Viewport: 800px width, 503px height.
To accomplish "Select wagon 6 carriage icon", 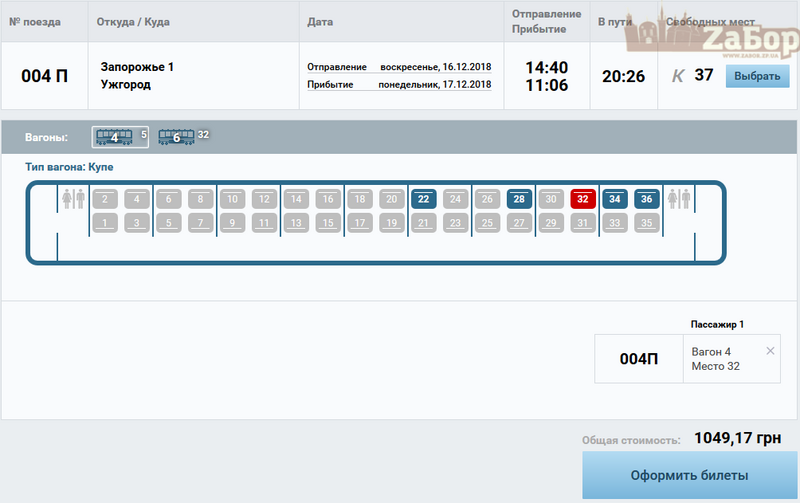I will 177,137.
